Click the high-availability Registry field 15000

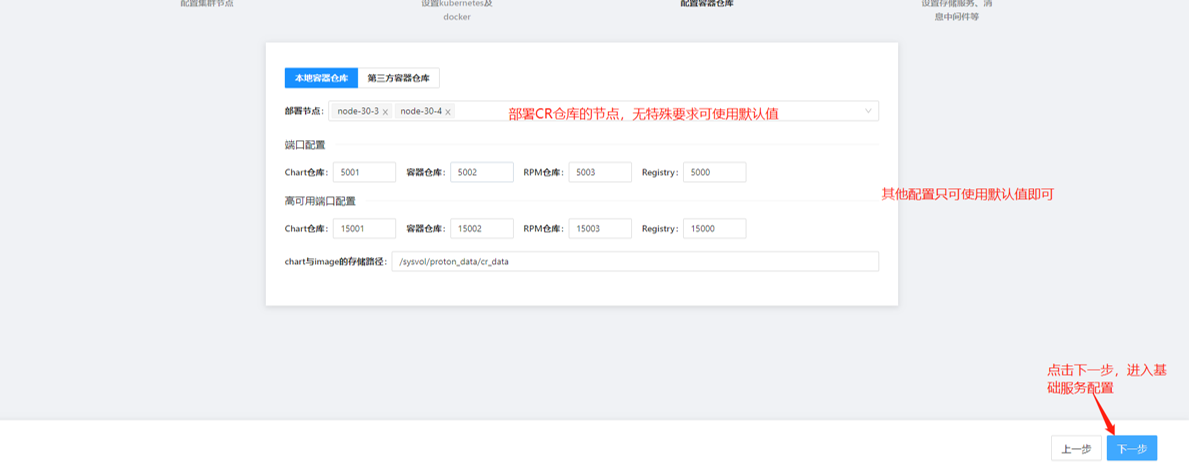(x=714, y=228)
